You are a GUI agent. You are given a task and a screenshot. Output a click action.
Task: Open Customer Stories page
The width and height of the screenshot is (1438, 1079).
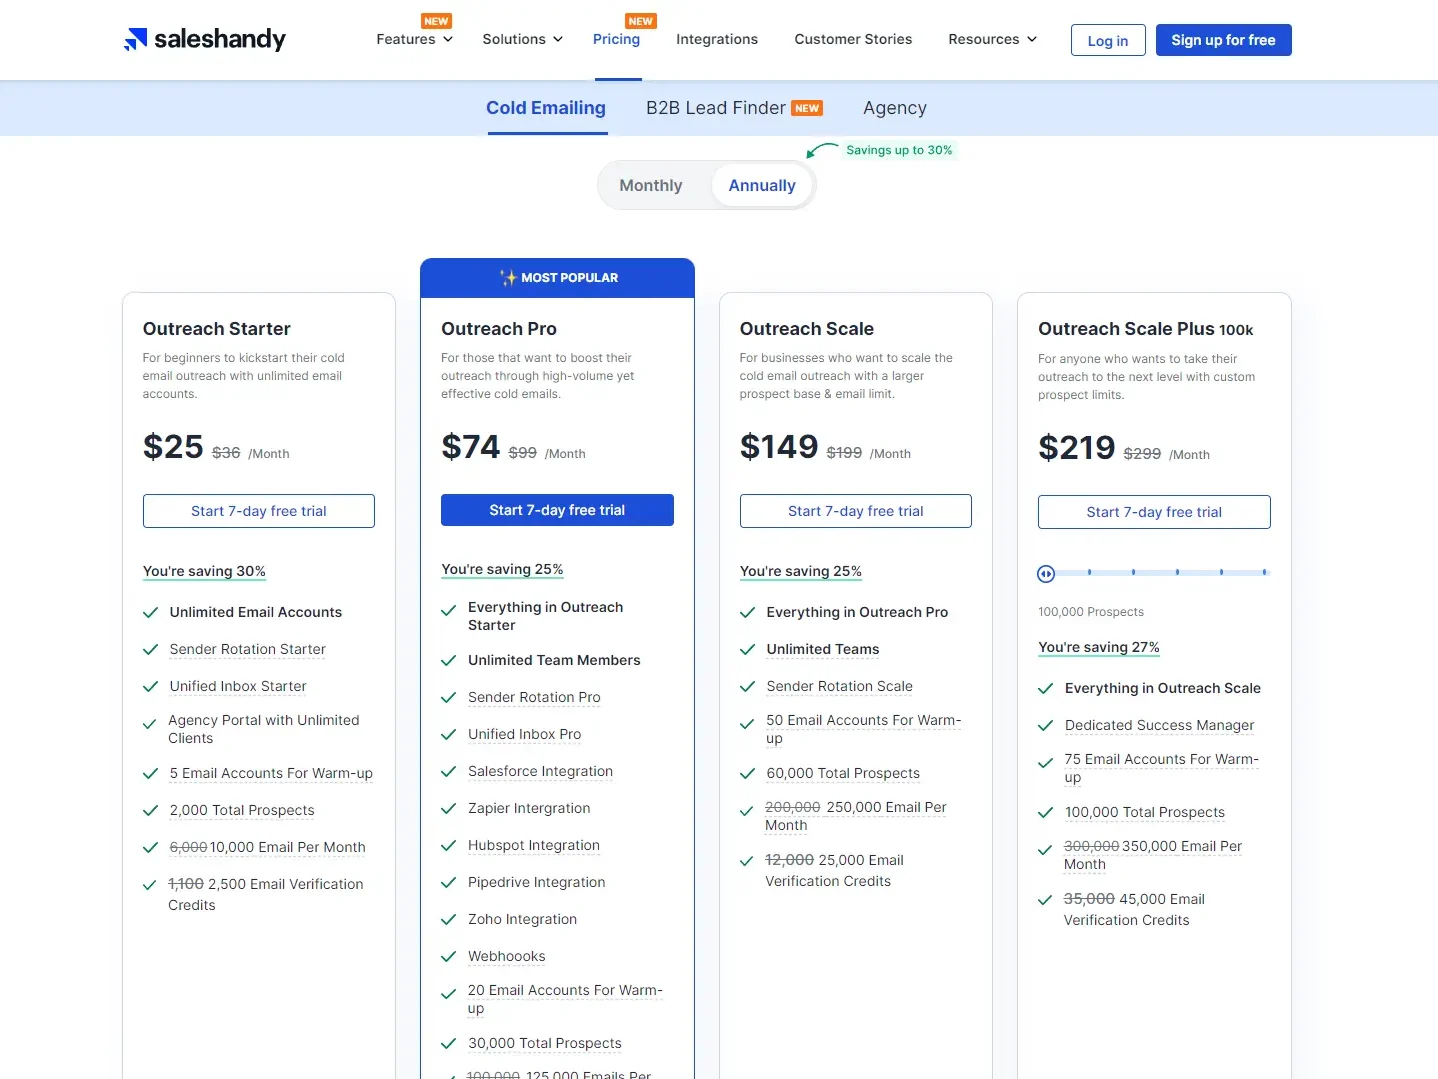tap(853, 39)
